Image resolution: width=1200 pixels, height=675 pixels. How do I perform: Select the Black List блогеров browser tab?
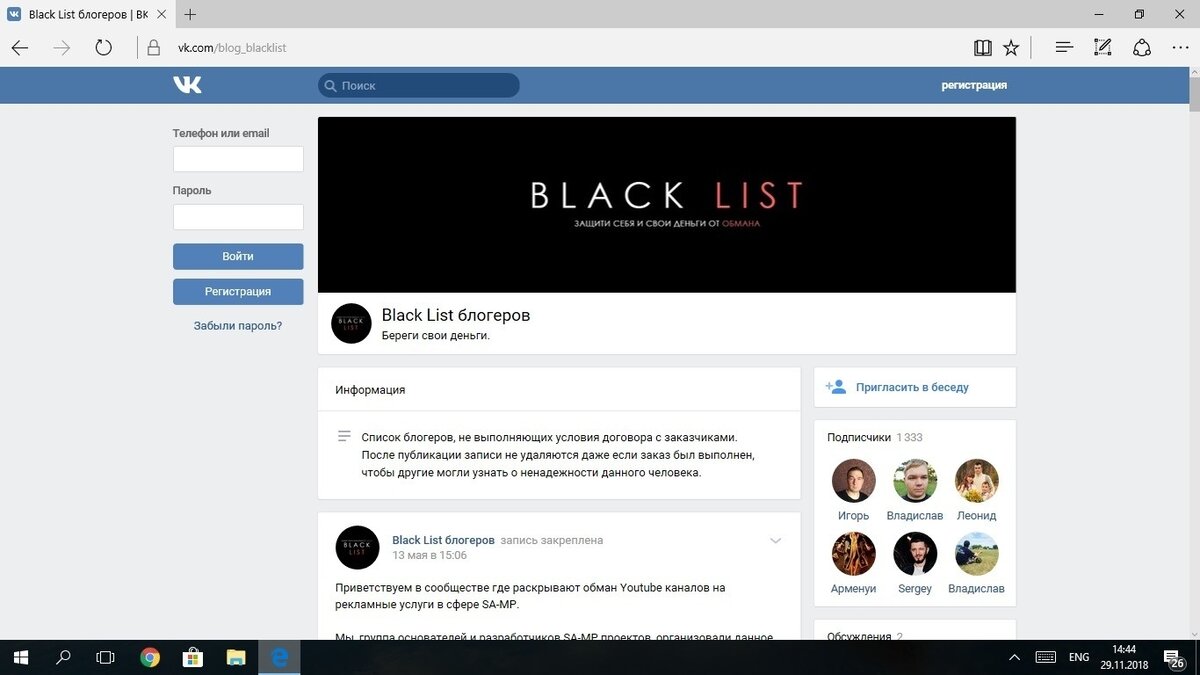point(88,14)
